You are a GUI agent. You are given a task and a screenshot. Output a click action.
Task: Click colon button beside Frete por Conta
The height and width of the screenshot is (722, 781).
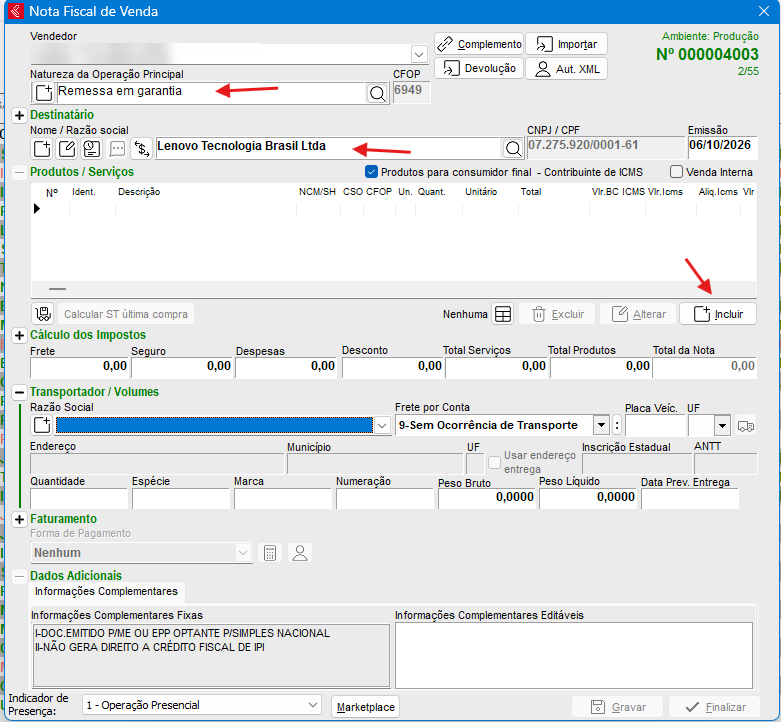point(617,426)
